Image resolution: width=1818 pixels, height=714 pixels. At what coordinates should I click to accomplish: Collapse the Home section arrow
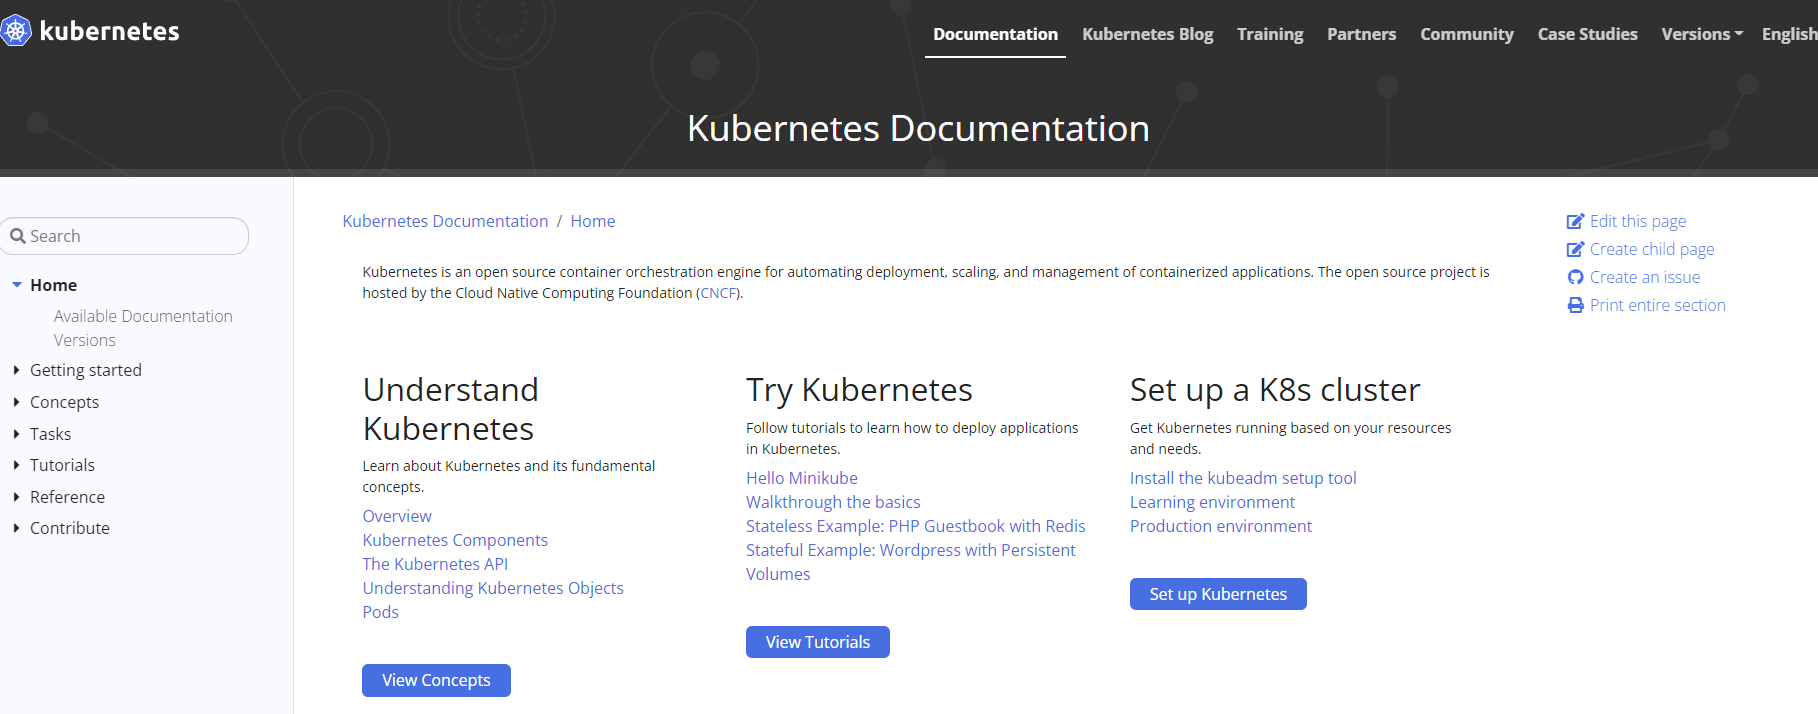click(x=17, y=285)
